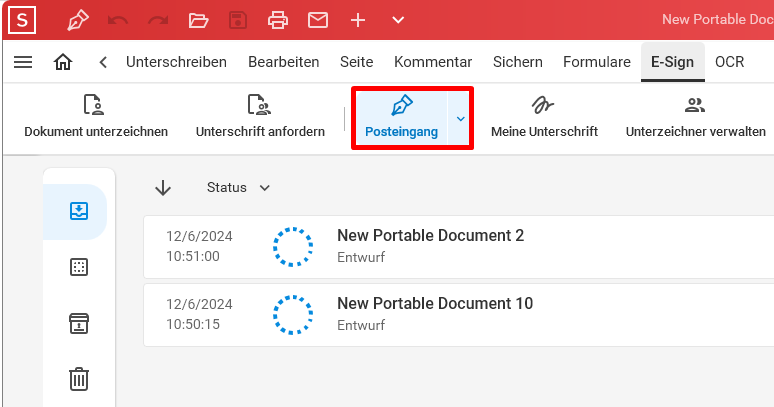
Task: Click Unterschrift anfordern button
Action: click(x=260, y=117)
